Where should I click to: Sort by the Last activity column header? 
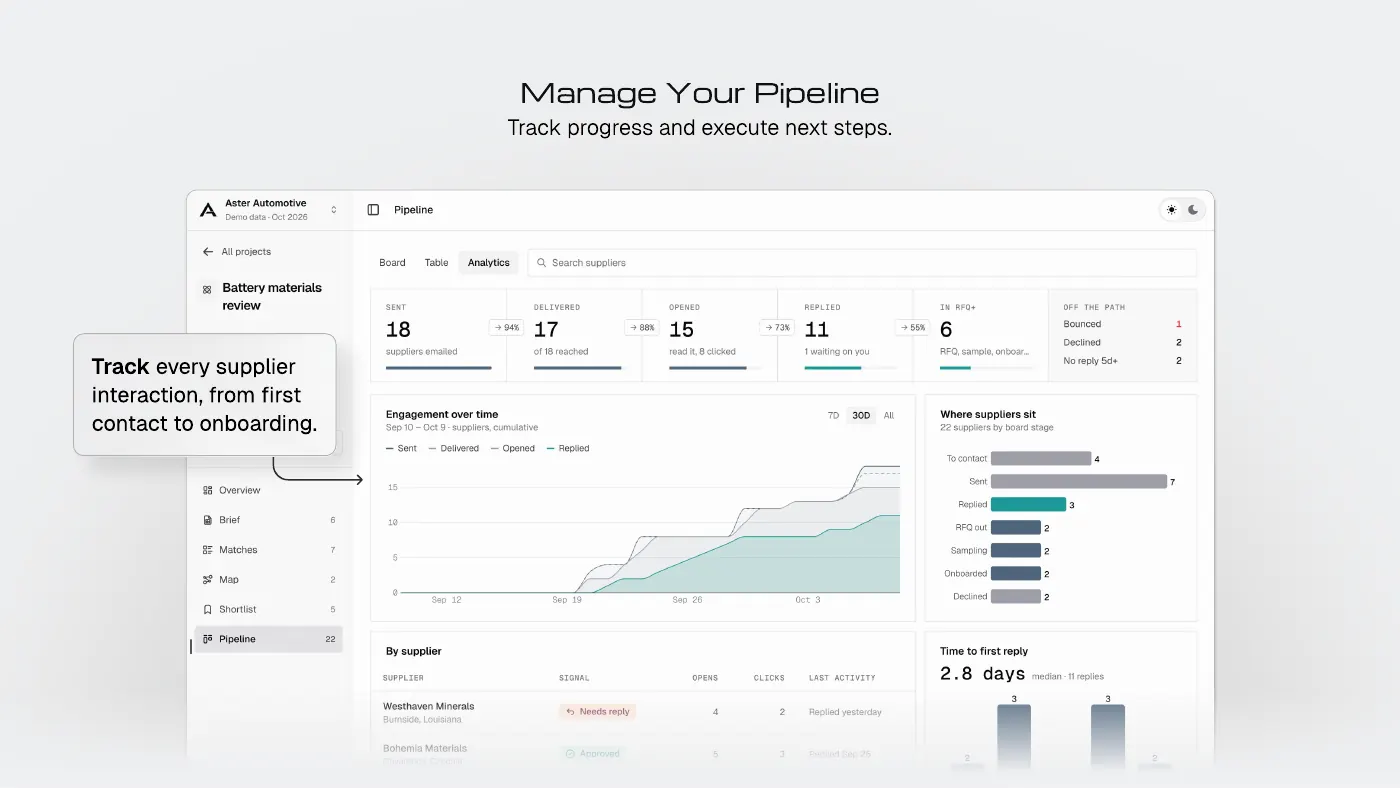(x=842, y=678)
